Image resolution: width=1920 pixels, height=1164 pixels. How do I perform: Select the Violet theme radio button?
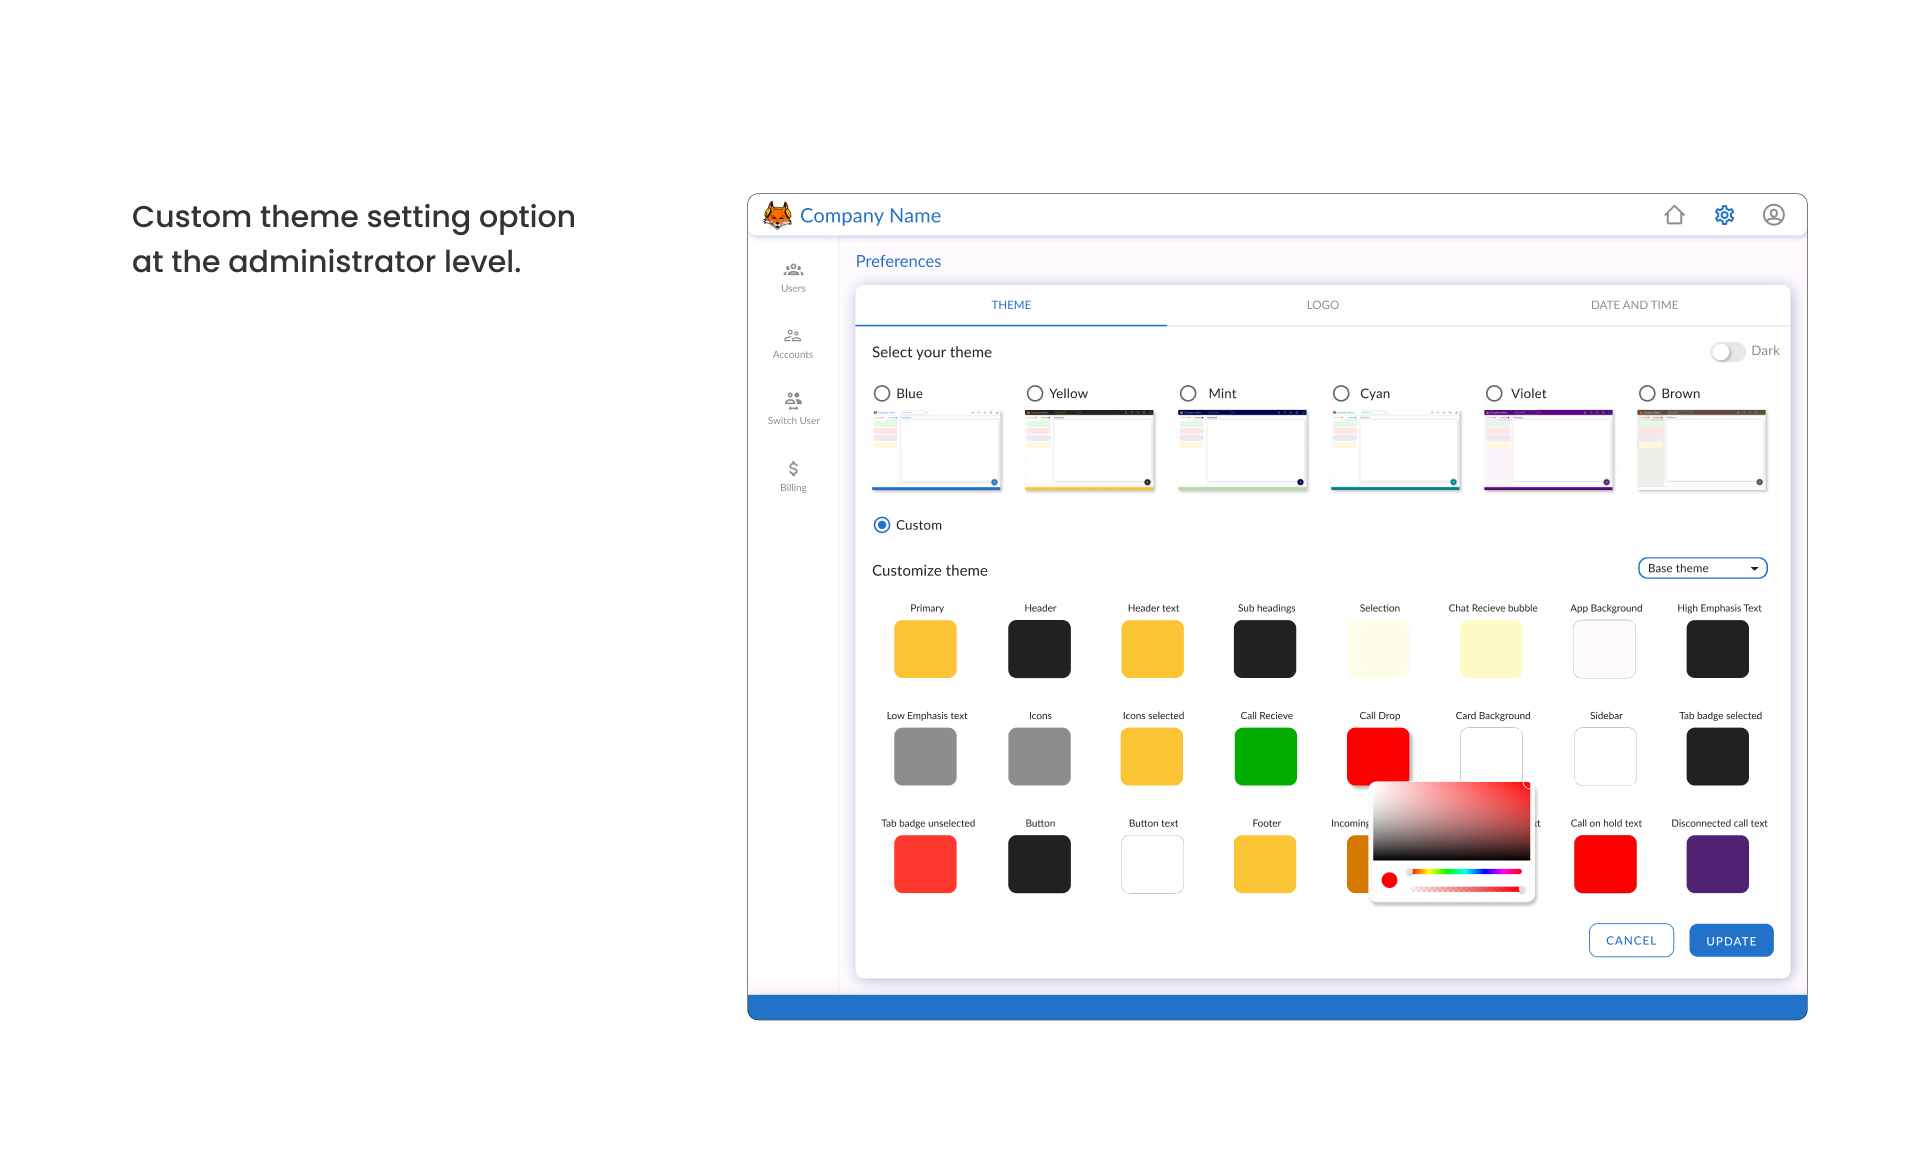pyautogui.click(x=1494, y=393)
